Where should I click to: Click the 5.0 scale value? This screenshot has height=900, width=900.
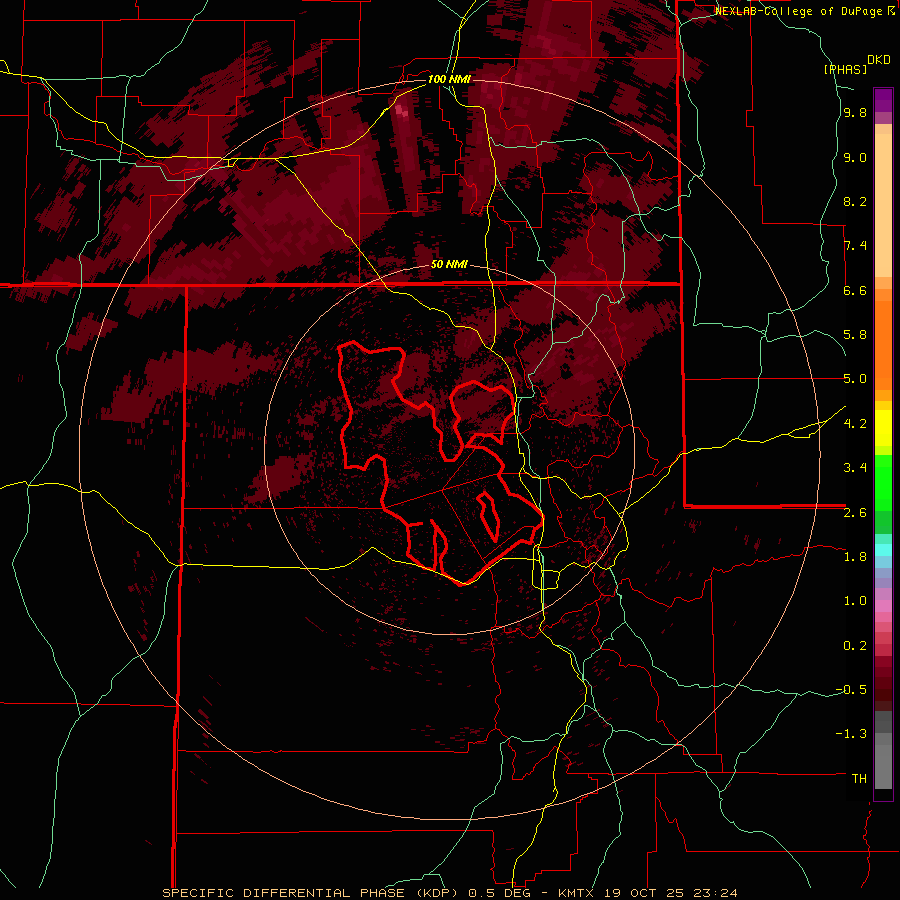[x=855, y=379]
